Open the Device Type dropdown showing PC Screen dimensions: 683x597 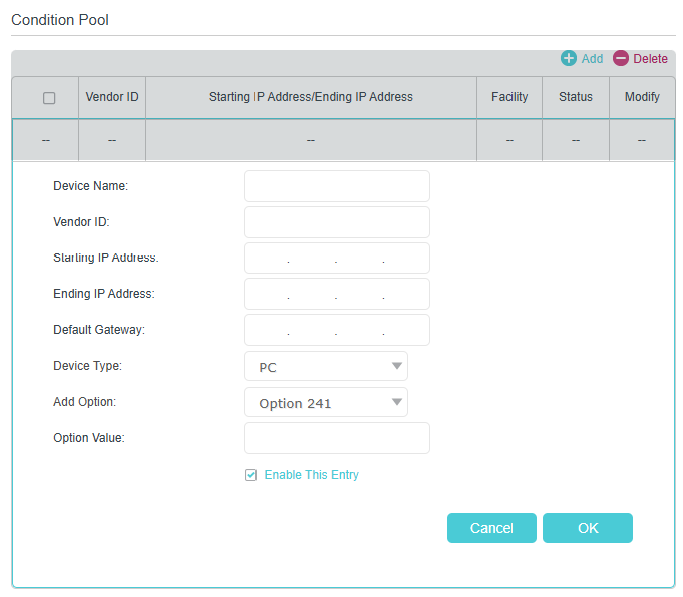coord(326,366)
